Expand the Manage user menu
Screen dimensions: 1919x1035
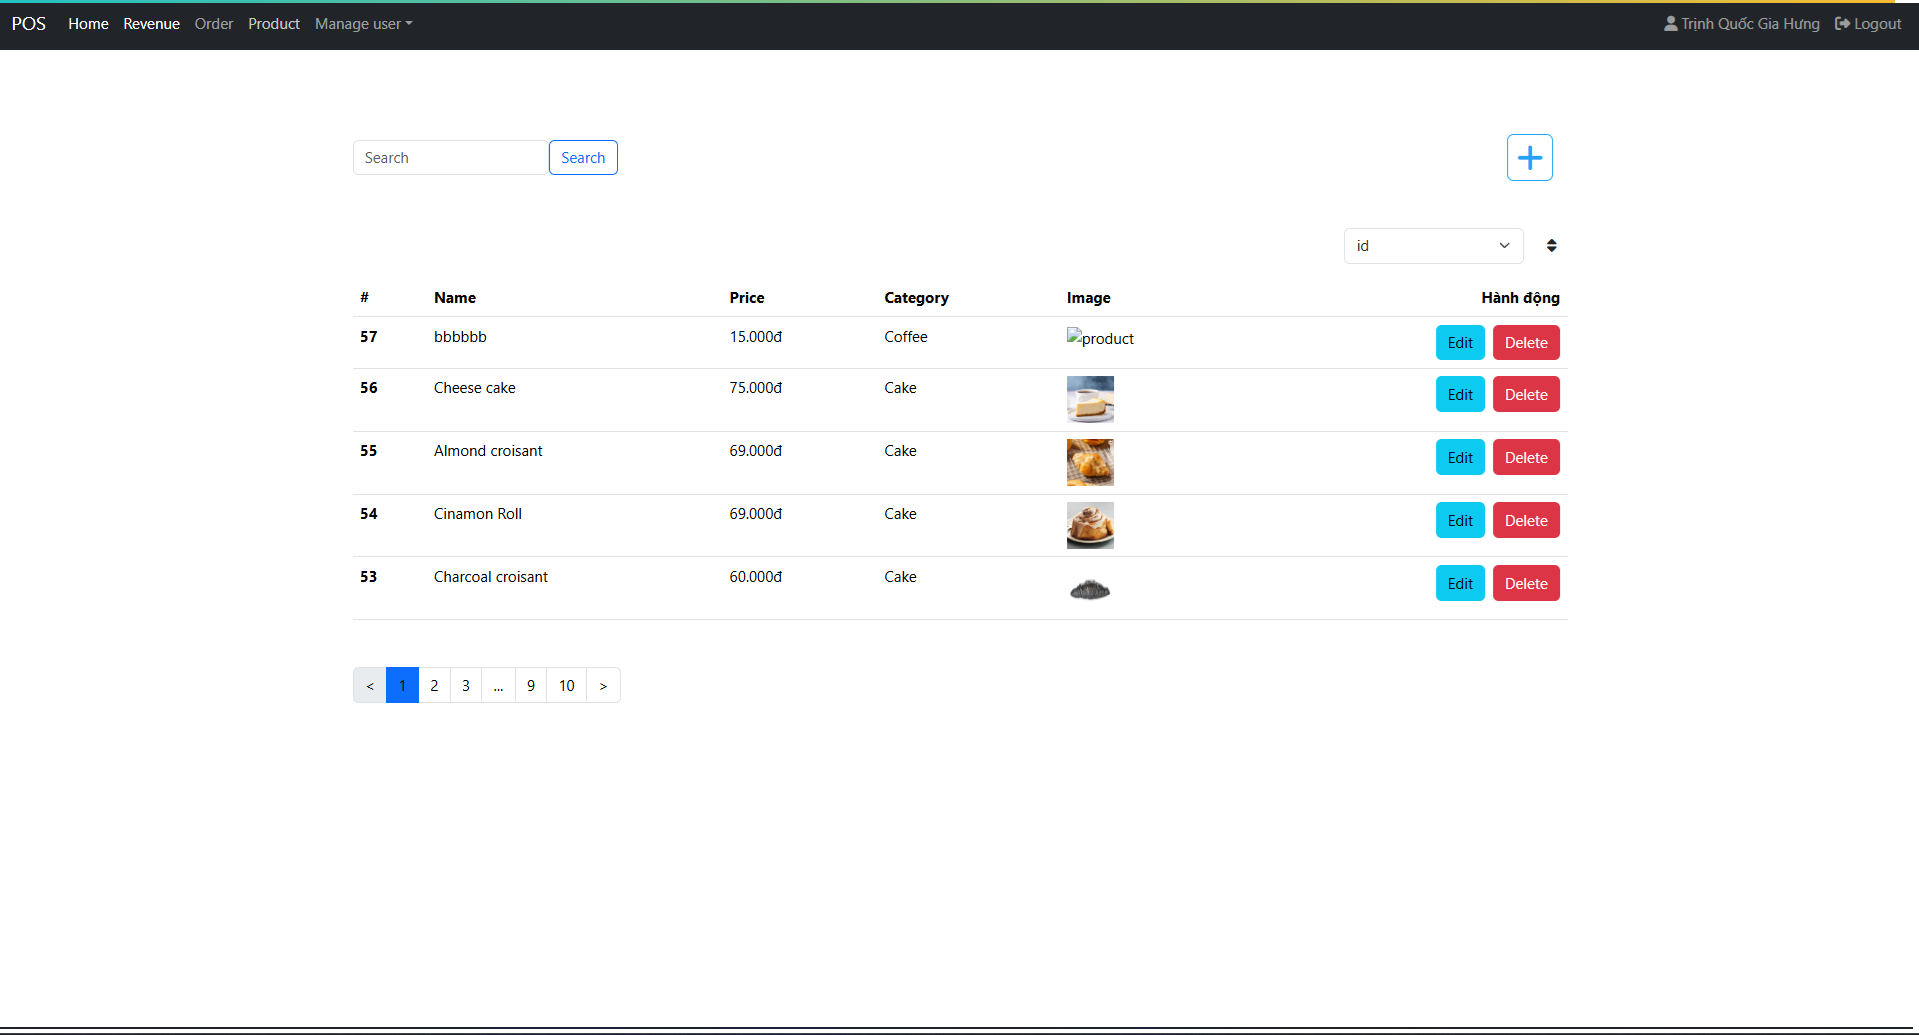coord(363,24)
